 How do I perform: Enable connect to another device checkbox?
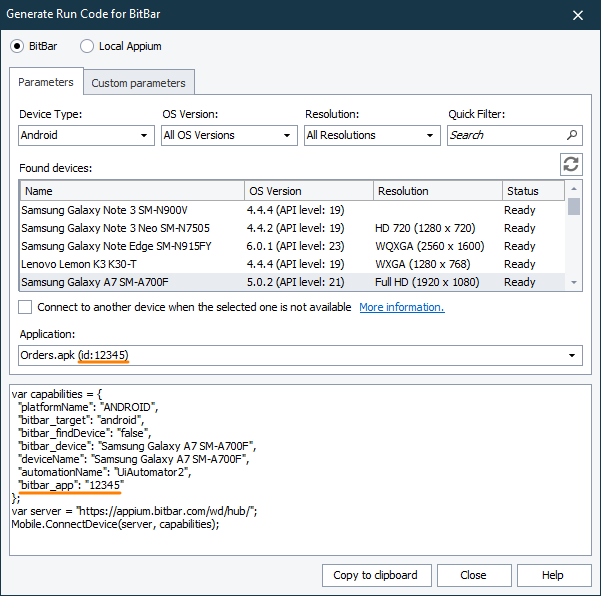pos(25,307)
